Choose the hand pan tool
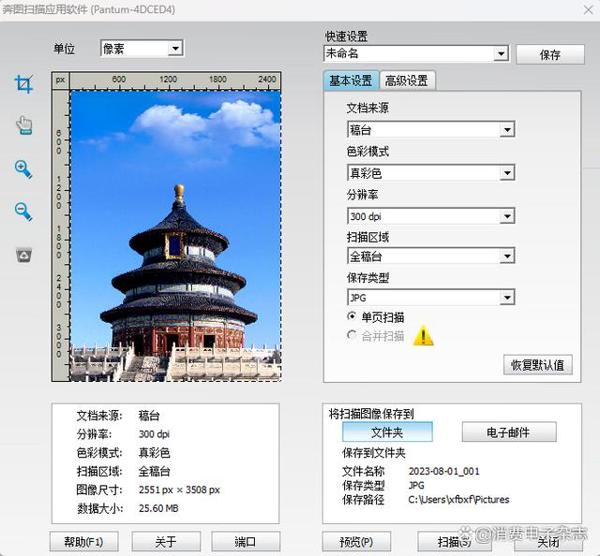Image resolution: width=600 pixels, height=556 pixels. [x=24, y=126]
